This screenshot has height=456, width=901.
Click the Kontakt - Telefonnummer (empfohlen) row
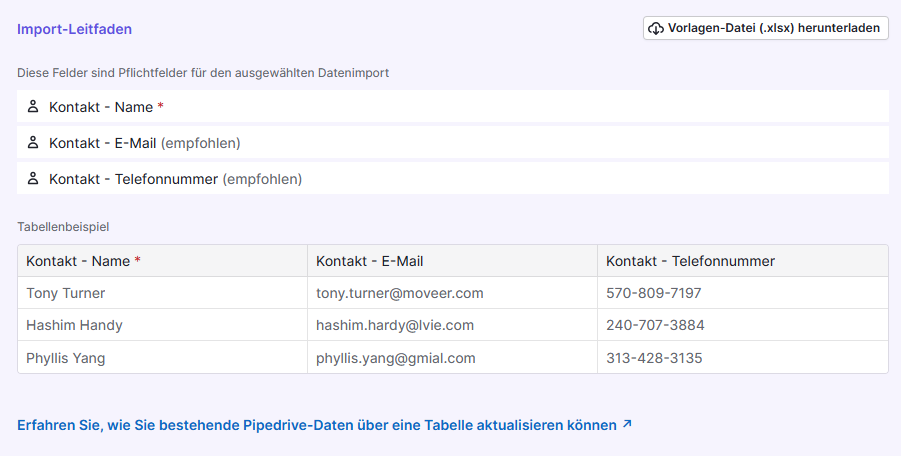point(452,179)
